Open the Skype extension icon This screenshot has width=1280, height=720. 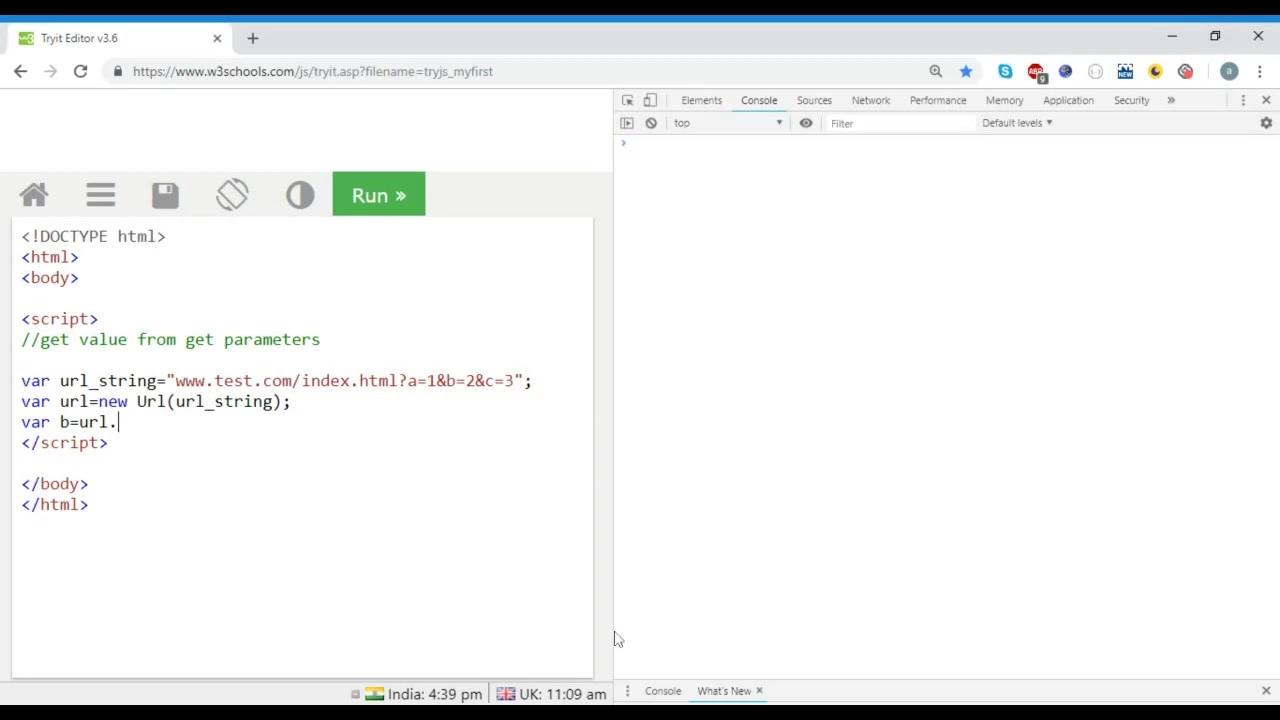(1005, 71)
